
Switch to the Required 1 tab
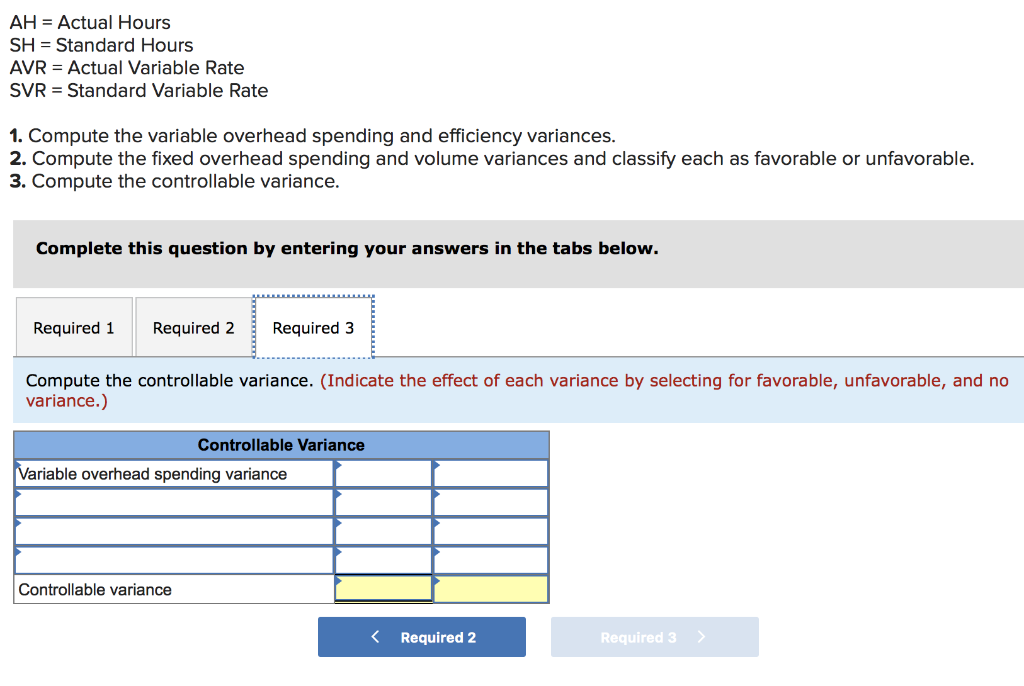coord(73,327)
